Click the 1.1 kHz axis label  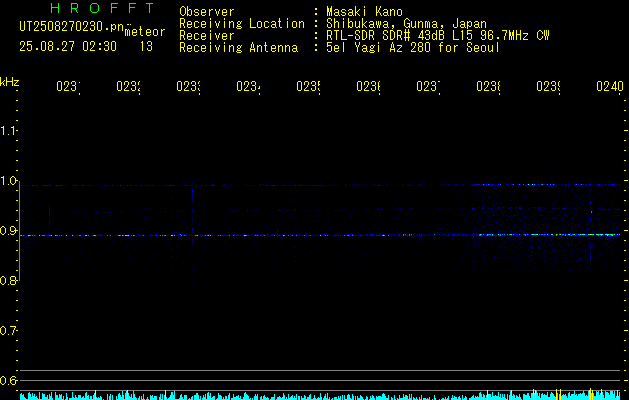[x=8, y=131]
